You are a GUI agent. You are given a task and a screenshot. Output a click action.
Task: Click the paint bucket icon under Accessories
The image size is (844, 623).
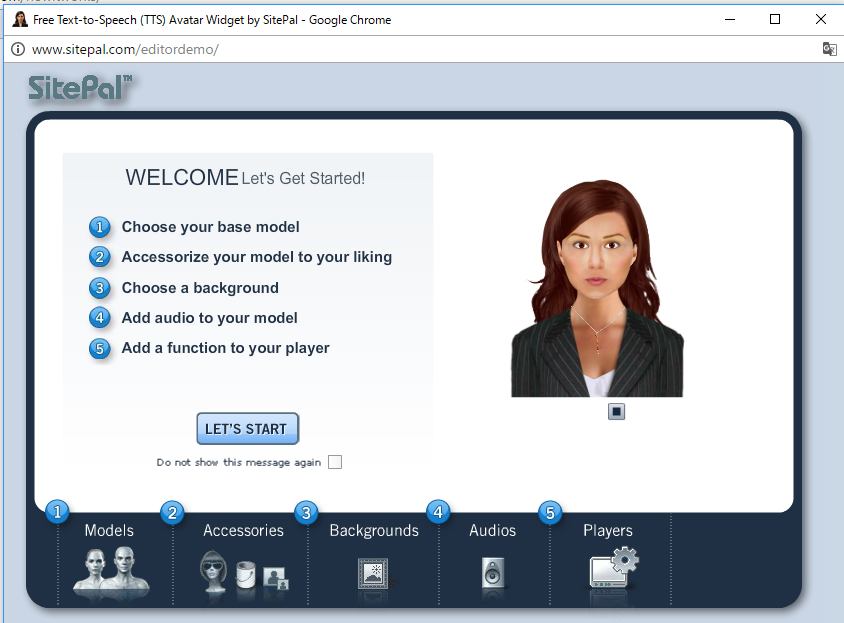(x=245, y=575)
